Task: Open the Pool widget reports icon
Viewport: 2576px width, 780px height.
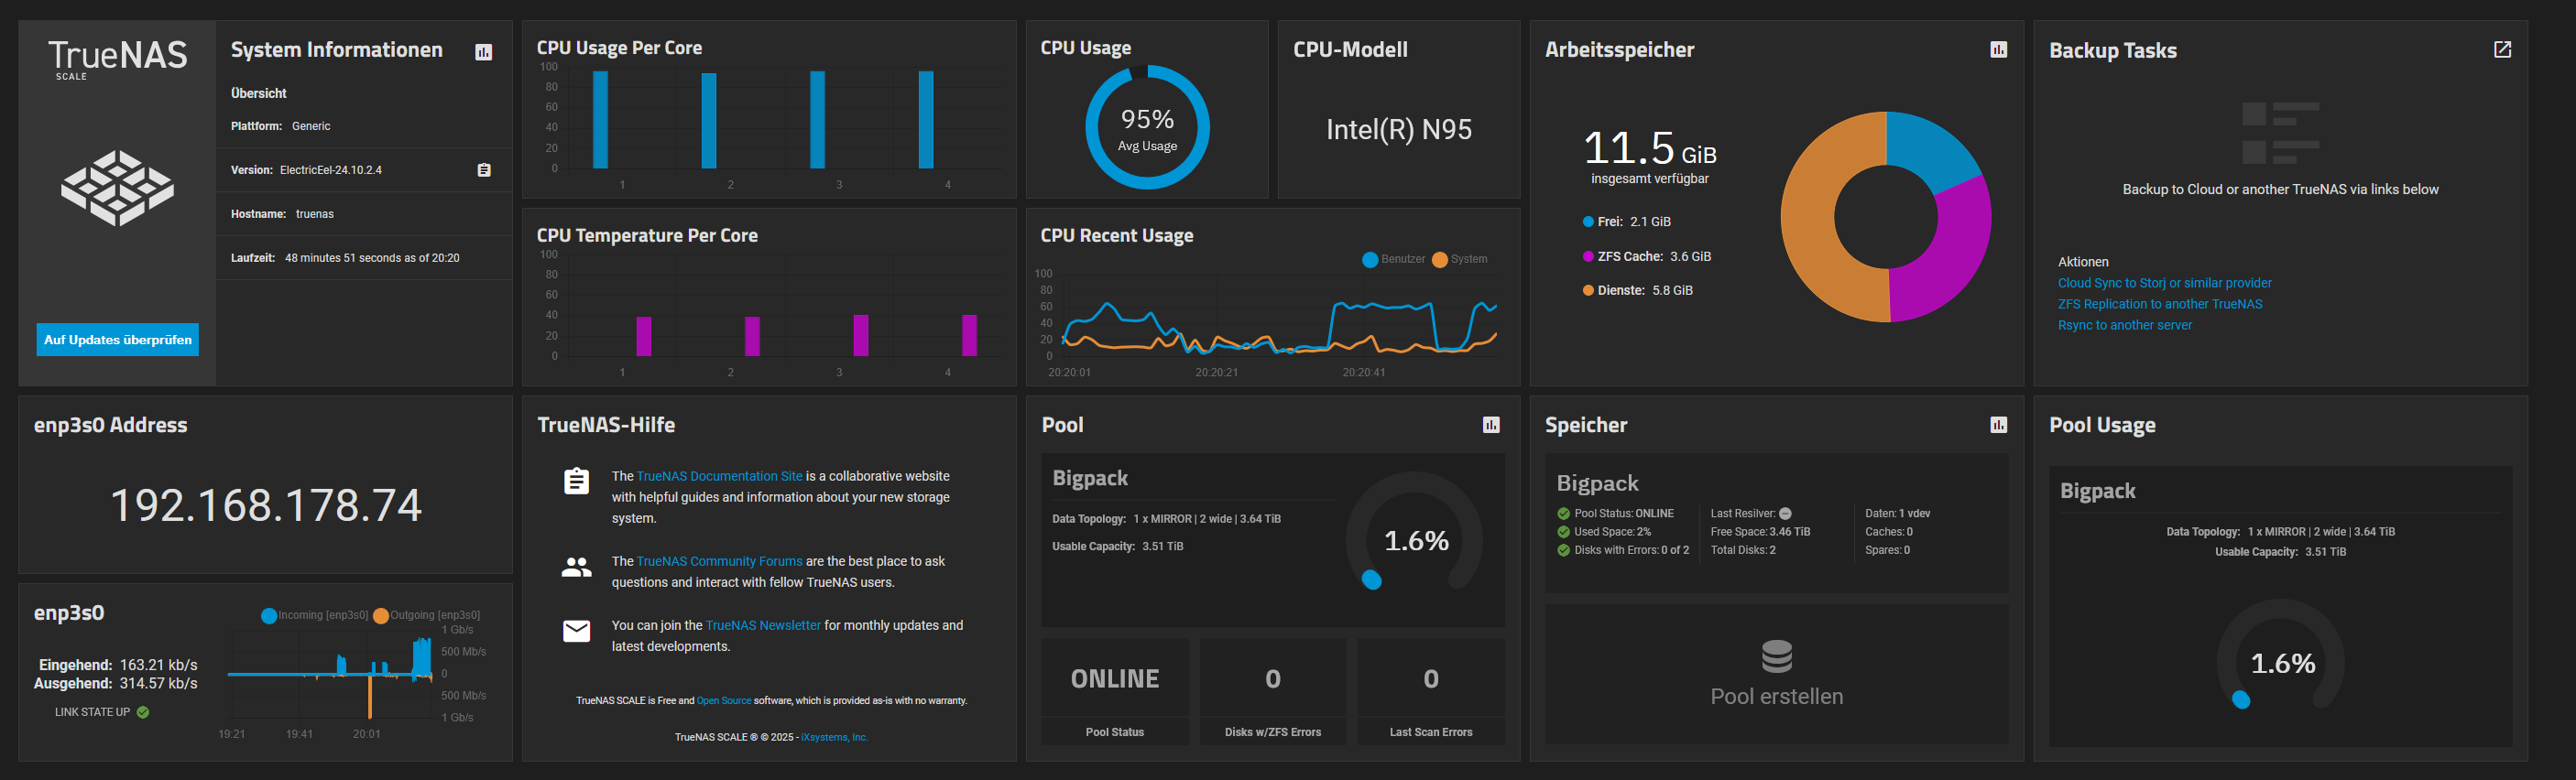Action: point(1491,425)
